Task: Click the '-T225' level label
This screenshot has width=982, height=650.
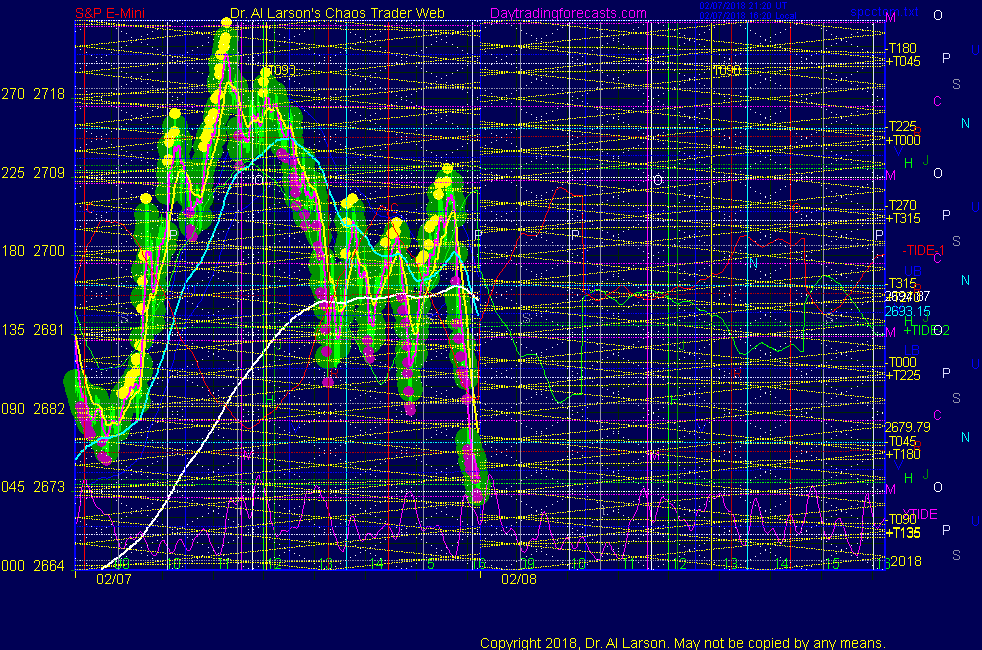Action: point(902,126)
